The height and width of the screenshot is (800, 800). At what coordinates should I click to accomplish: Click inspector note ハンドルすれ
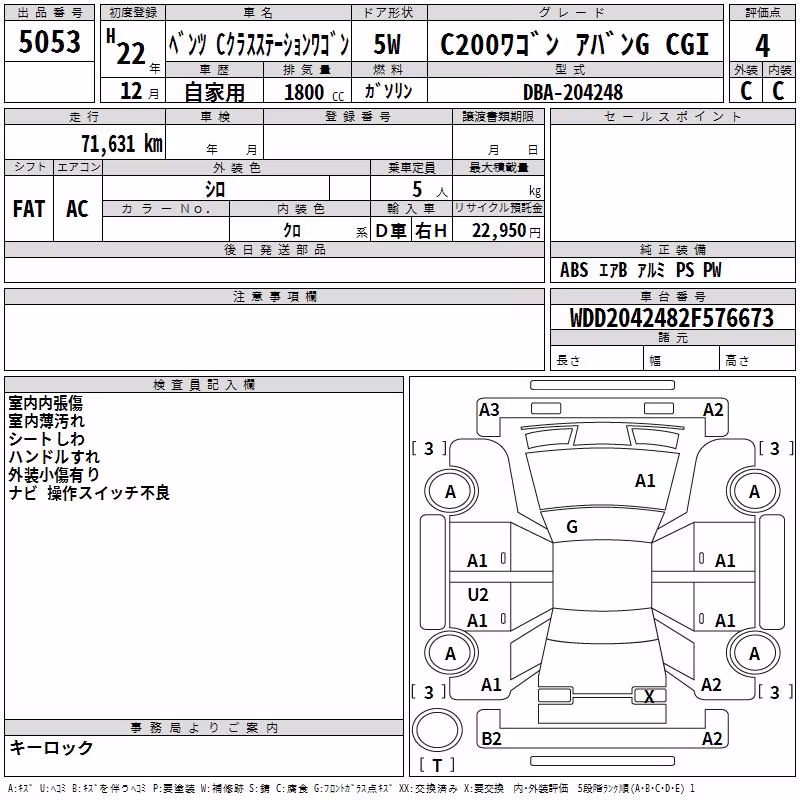(54, 457)
